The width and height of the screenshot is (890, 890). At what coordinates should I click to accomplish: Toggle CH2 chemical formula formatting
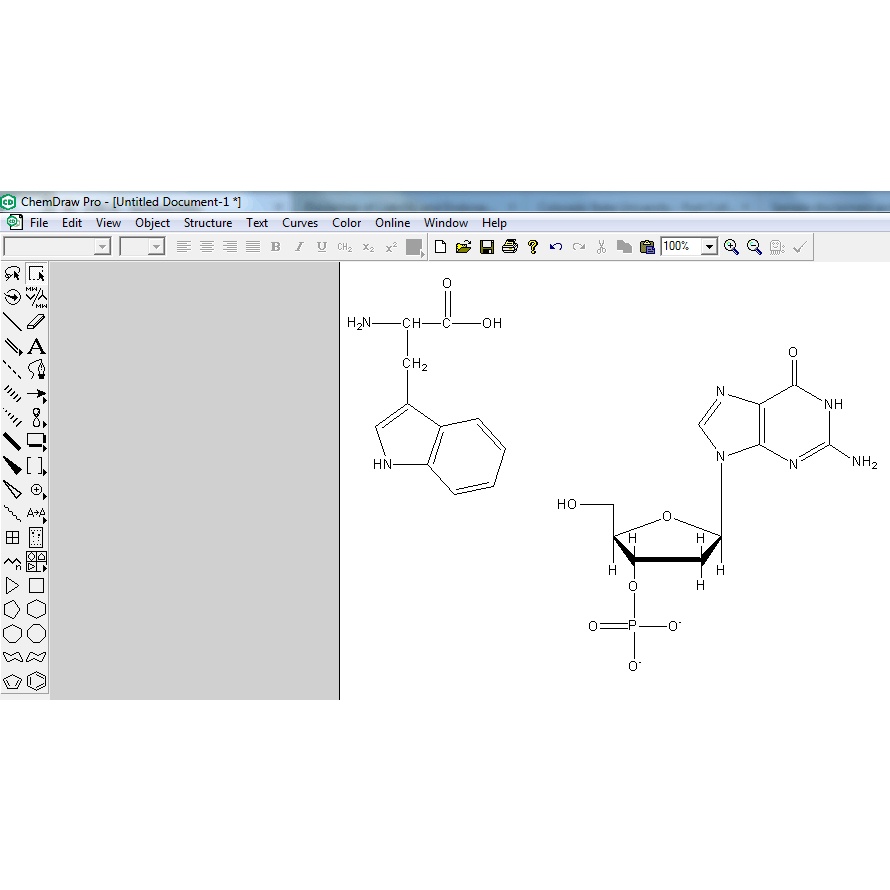345,247
